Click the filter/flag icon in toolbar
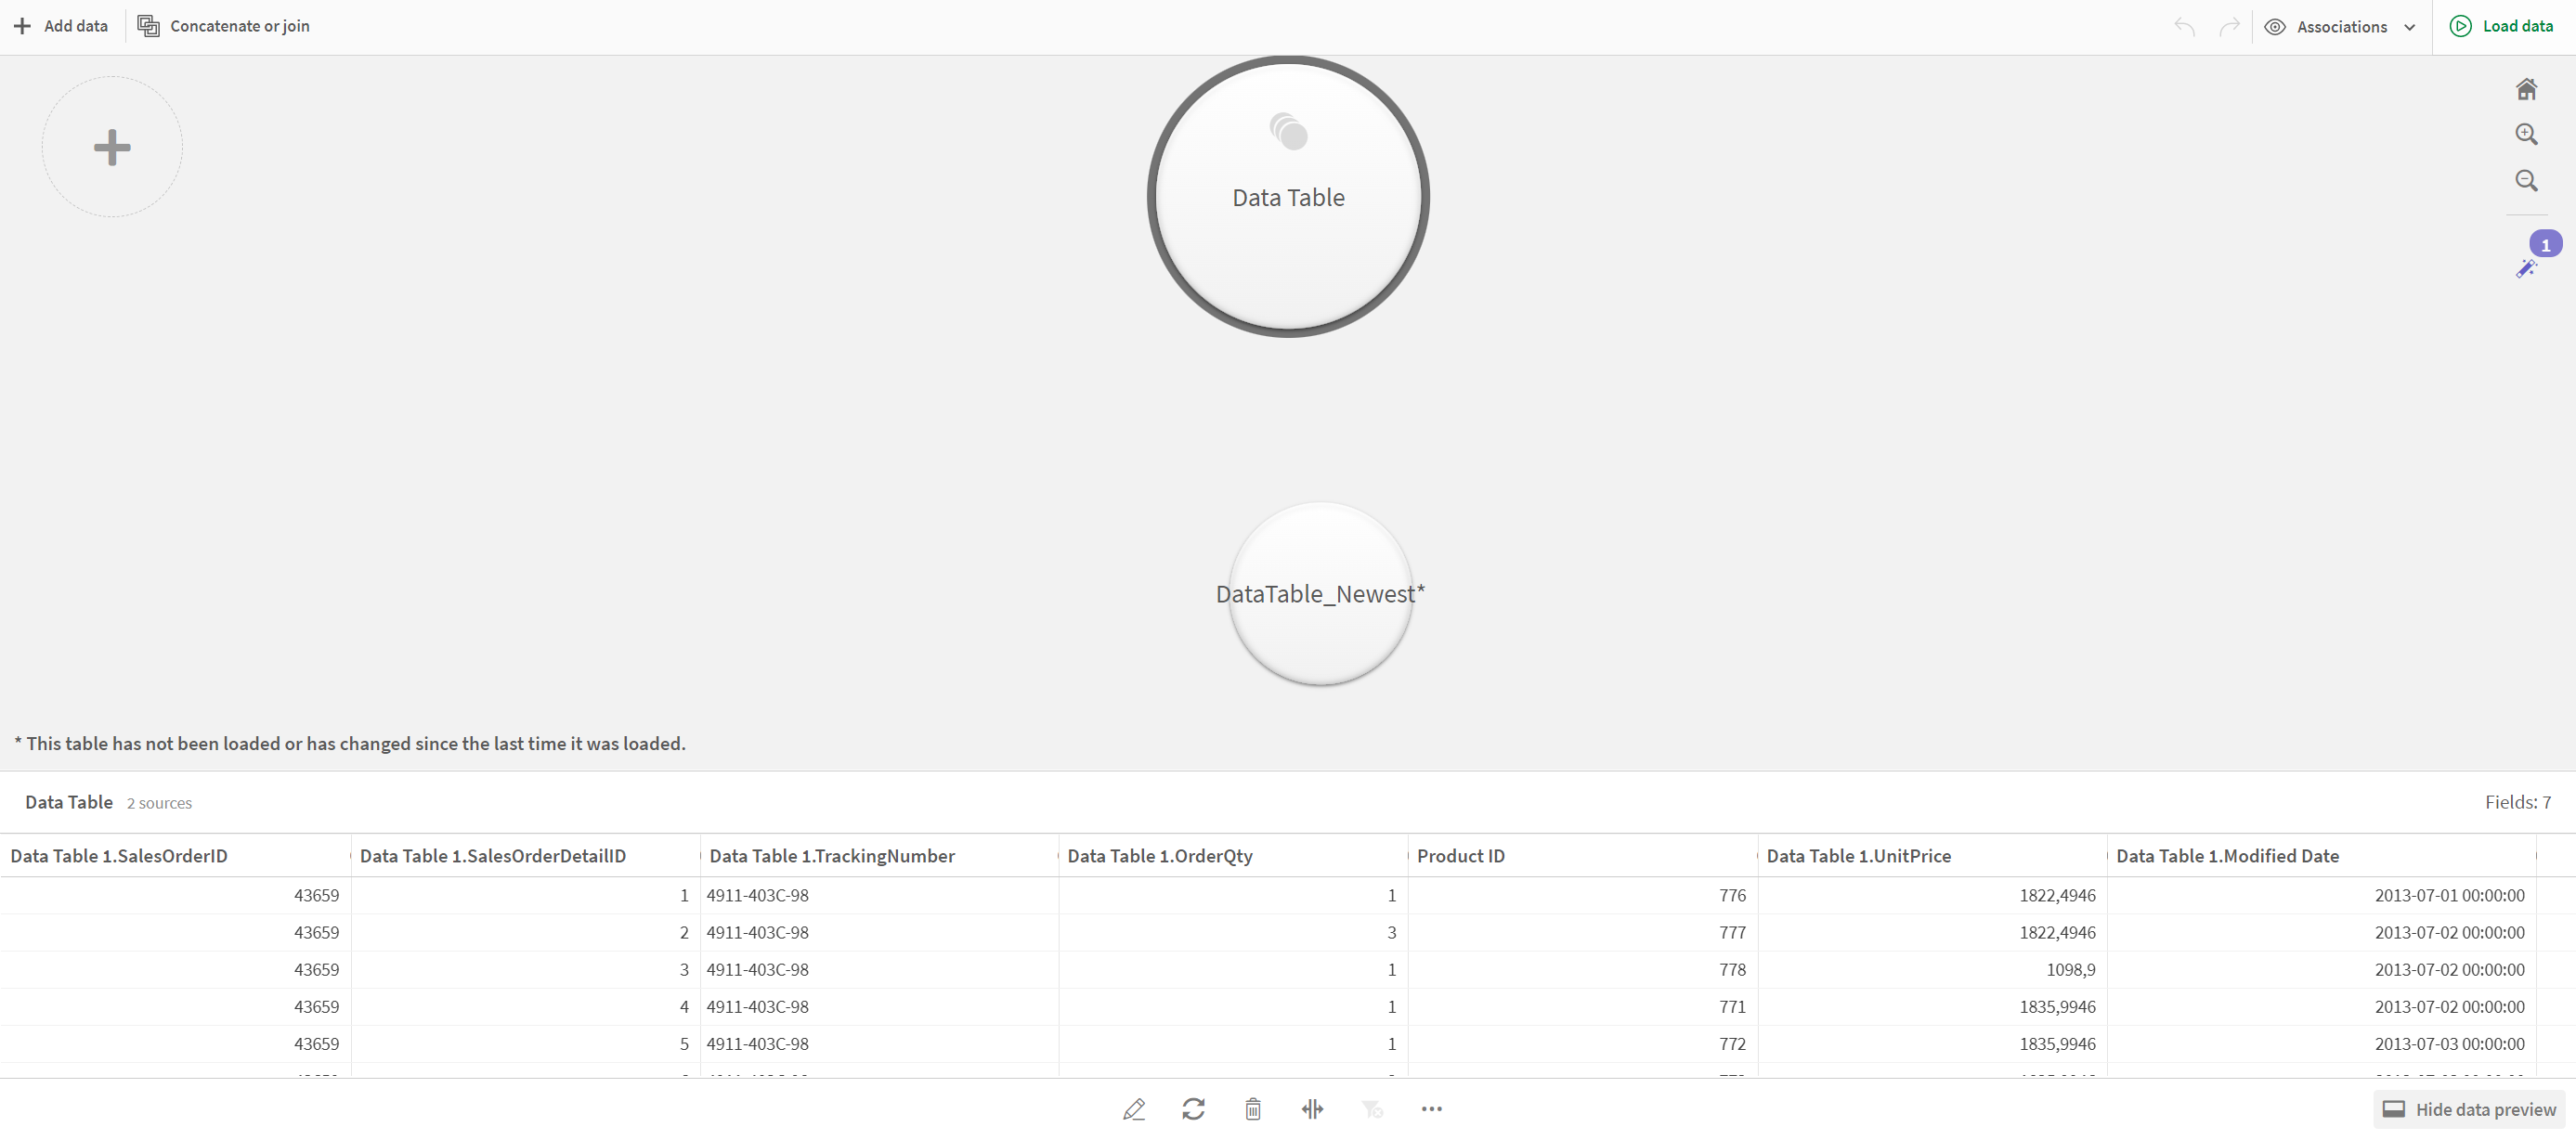The height and width of the screenshot is (1140, 2576). 1373,1108
